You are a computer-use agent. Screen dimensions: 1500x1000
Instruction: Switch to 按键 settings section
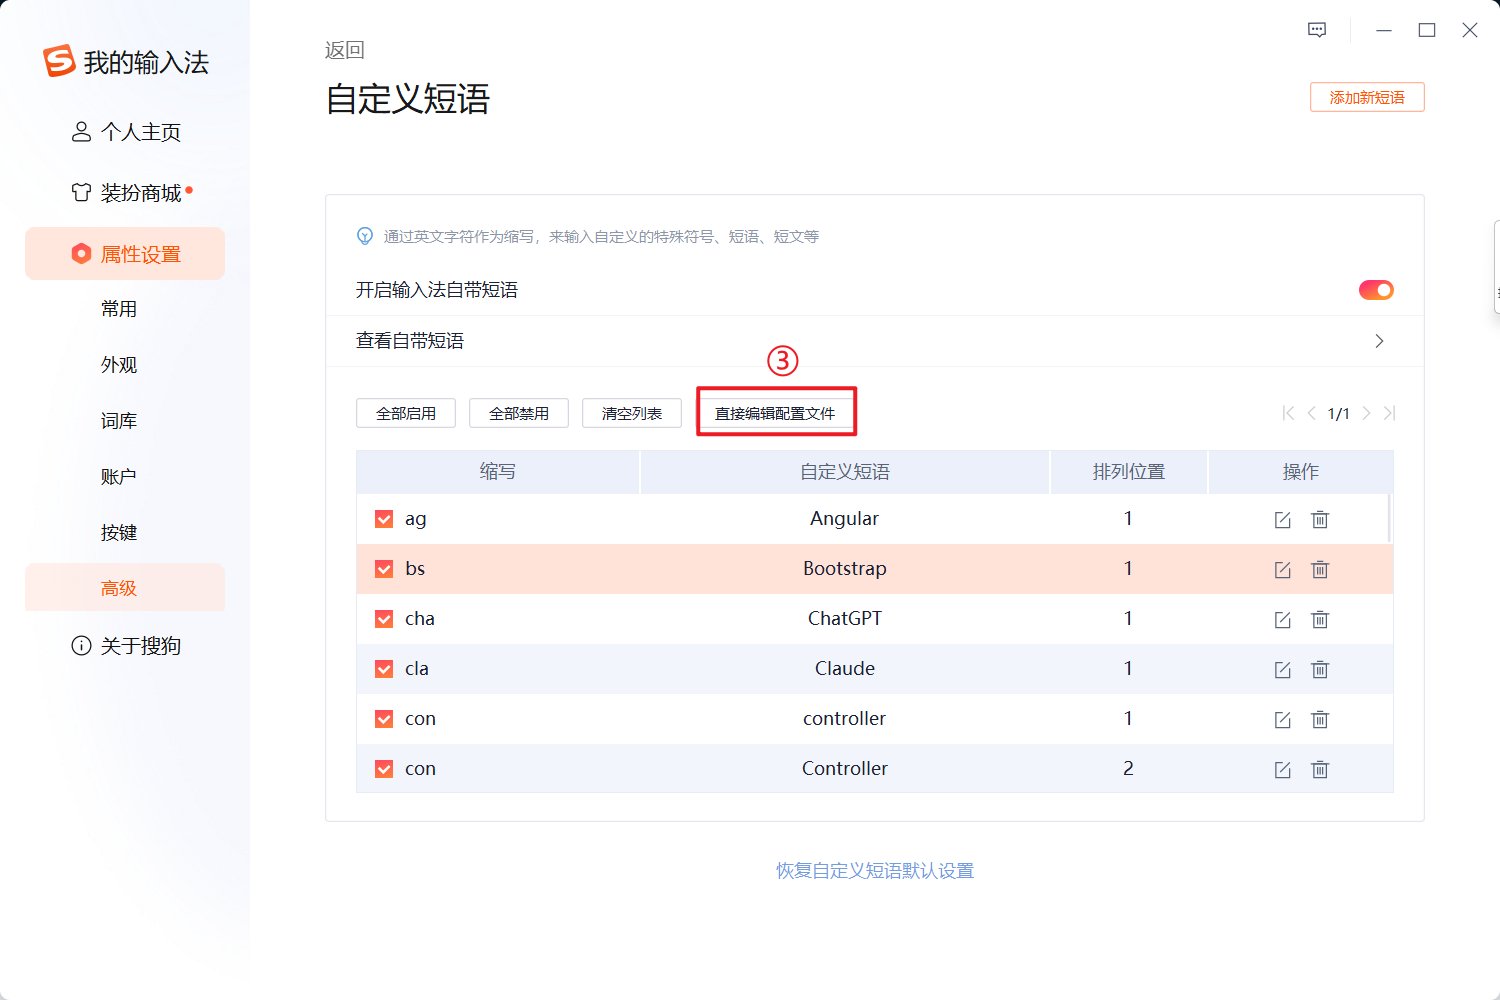tap(119, 533)
